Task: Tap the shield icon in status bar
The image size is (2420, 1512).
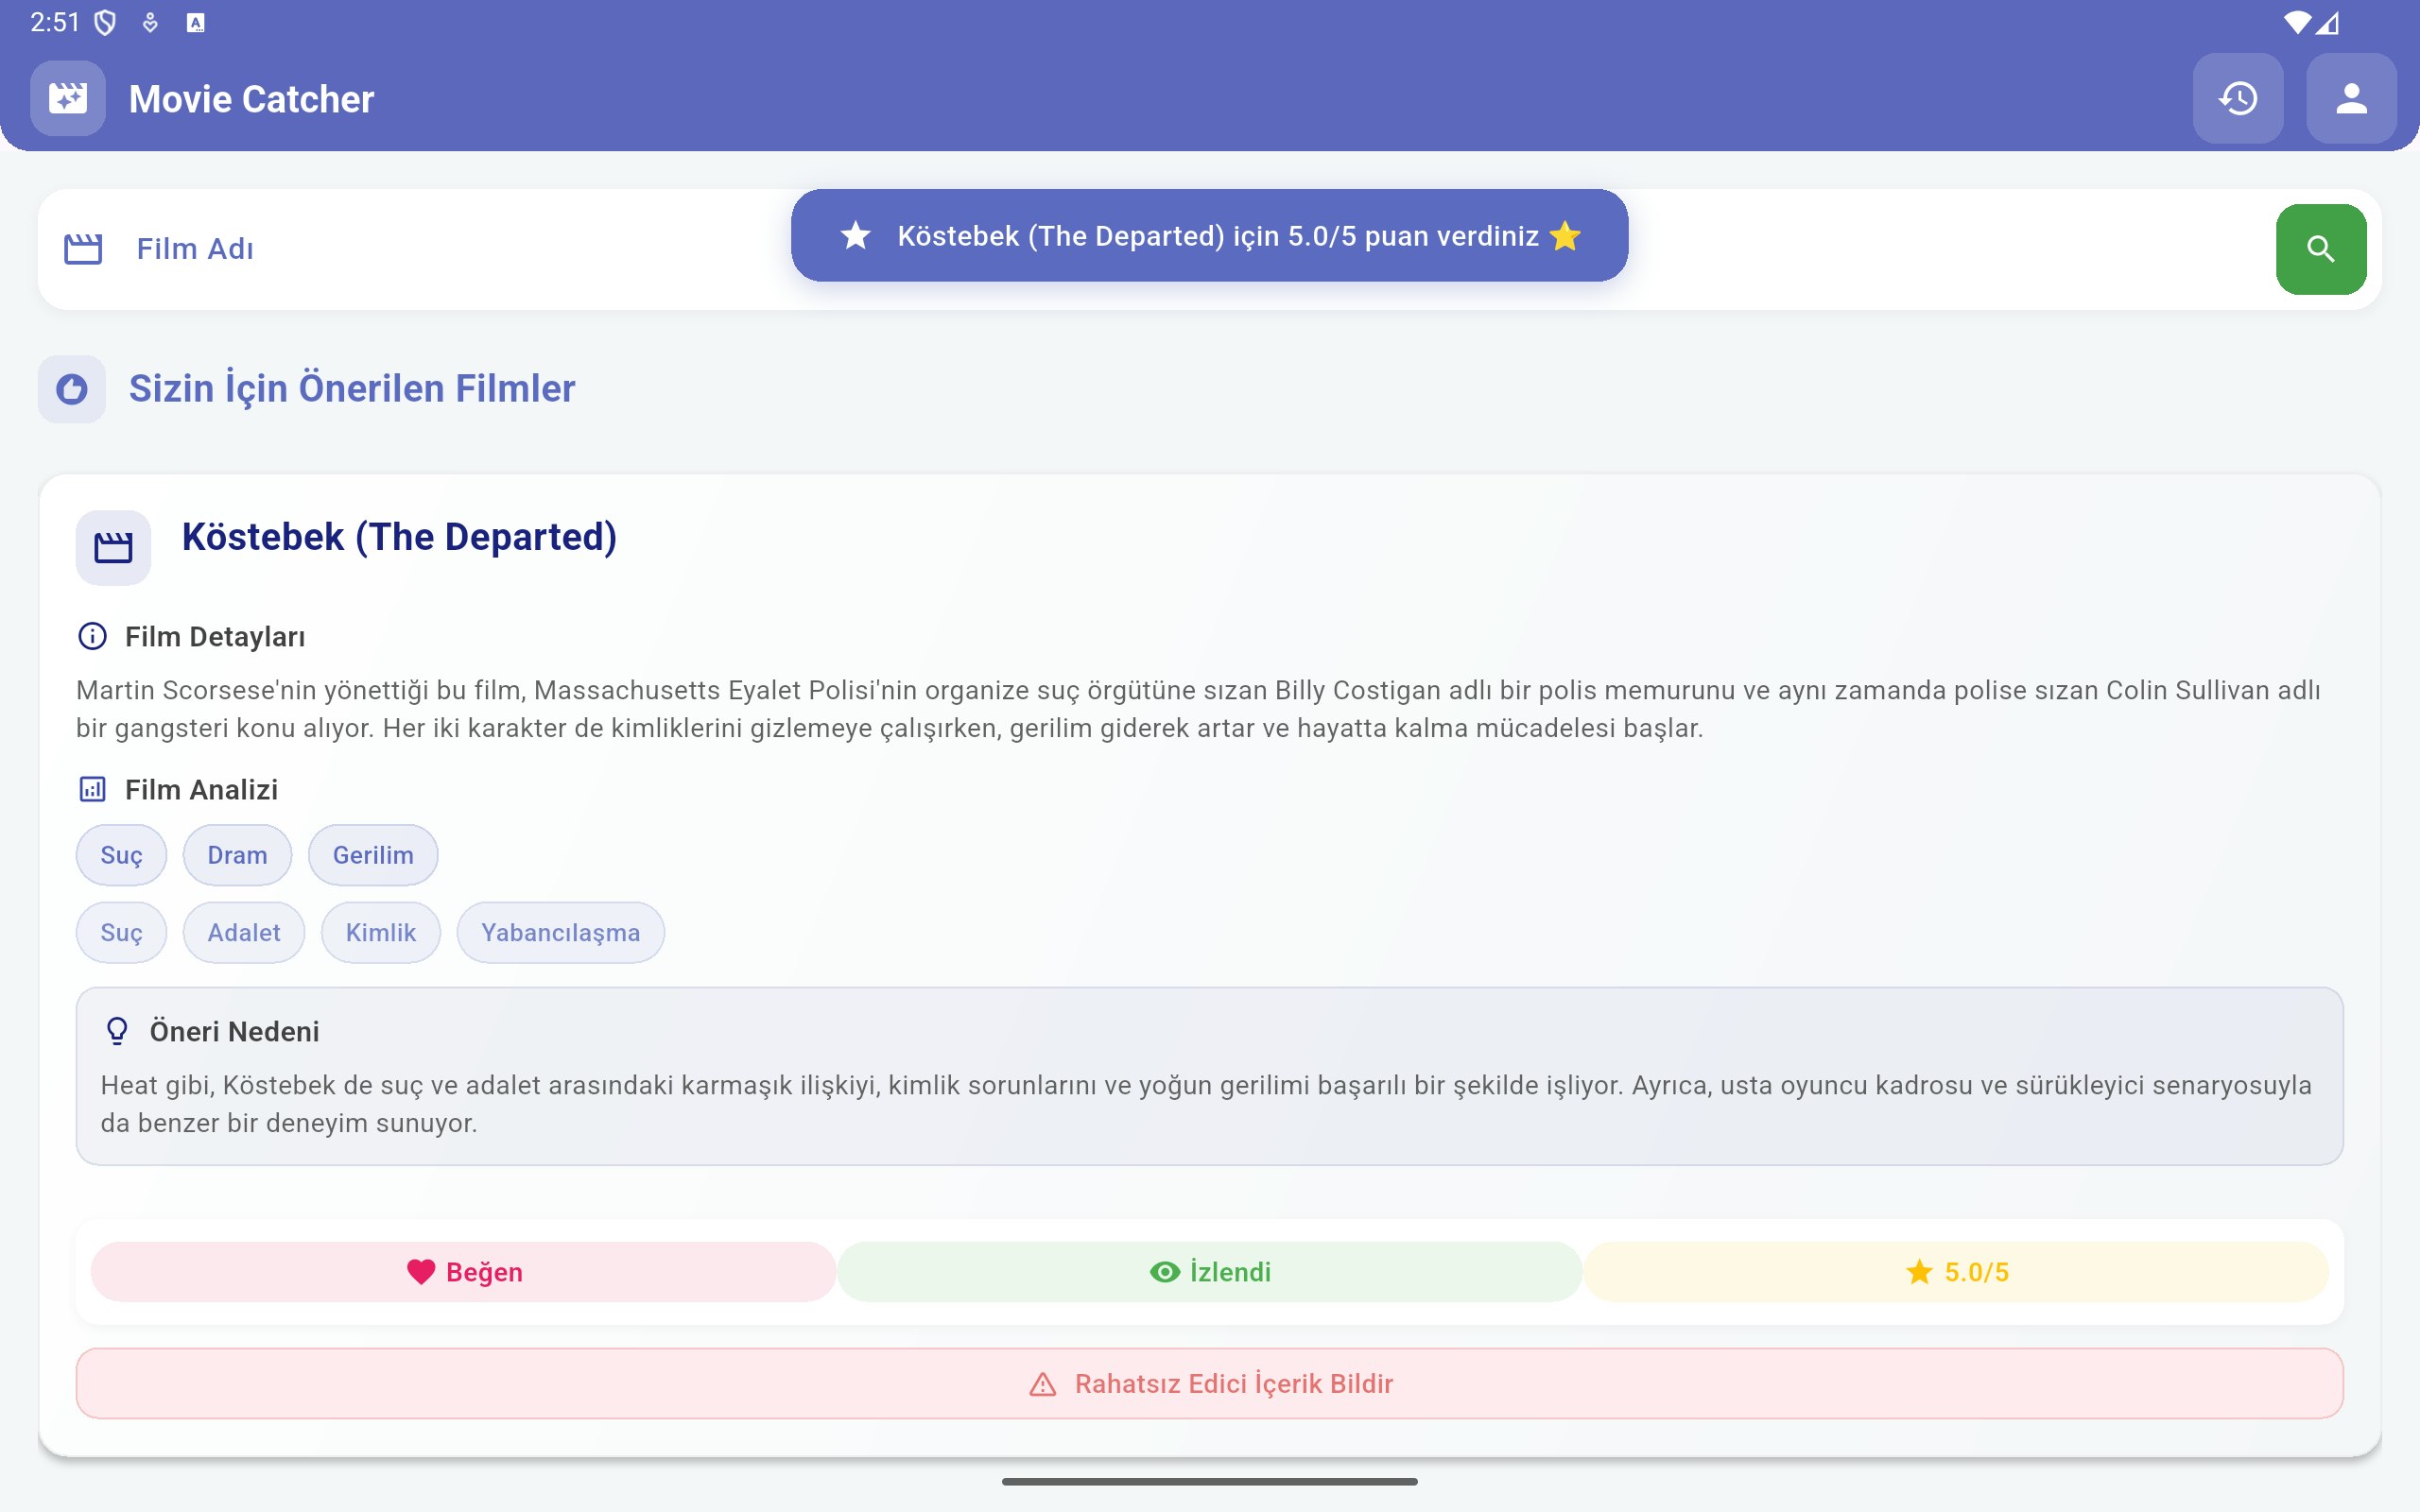Action: 105,22
